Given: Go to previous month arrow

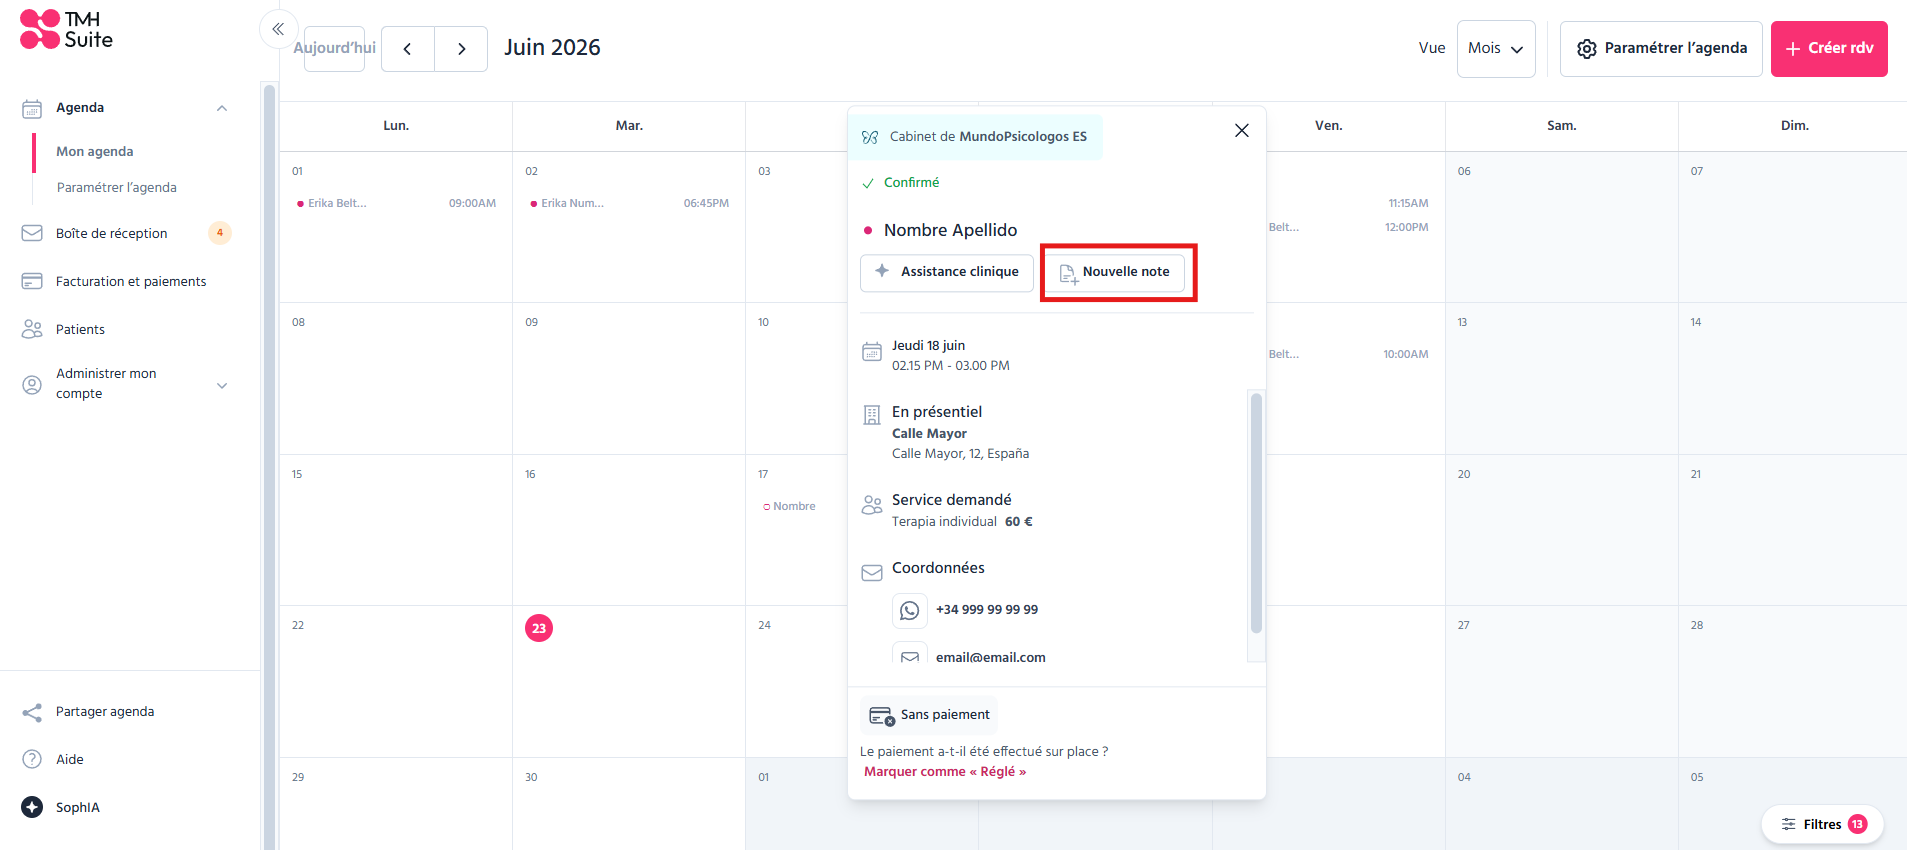Looking at the screenshot, I should [x=408, y=49].
